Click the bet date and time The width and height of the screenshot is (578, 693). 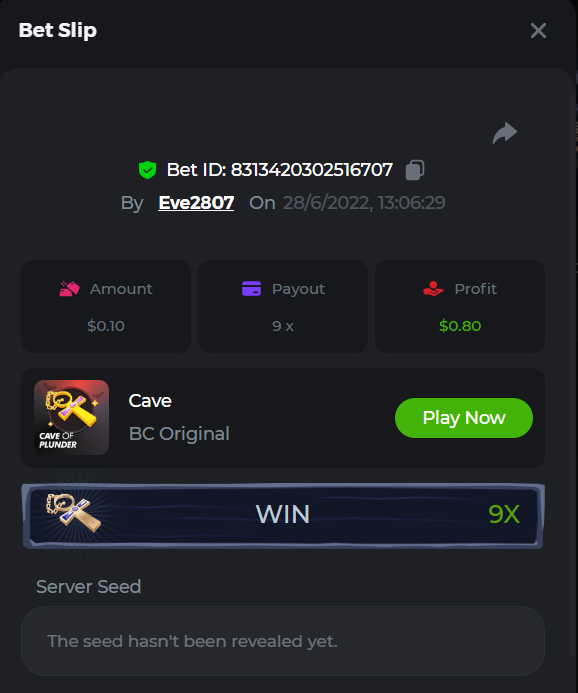pyautogui.click(x=364, y=203)
